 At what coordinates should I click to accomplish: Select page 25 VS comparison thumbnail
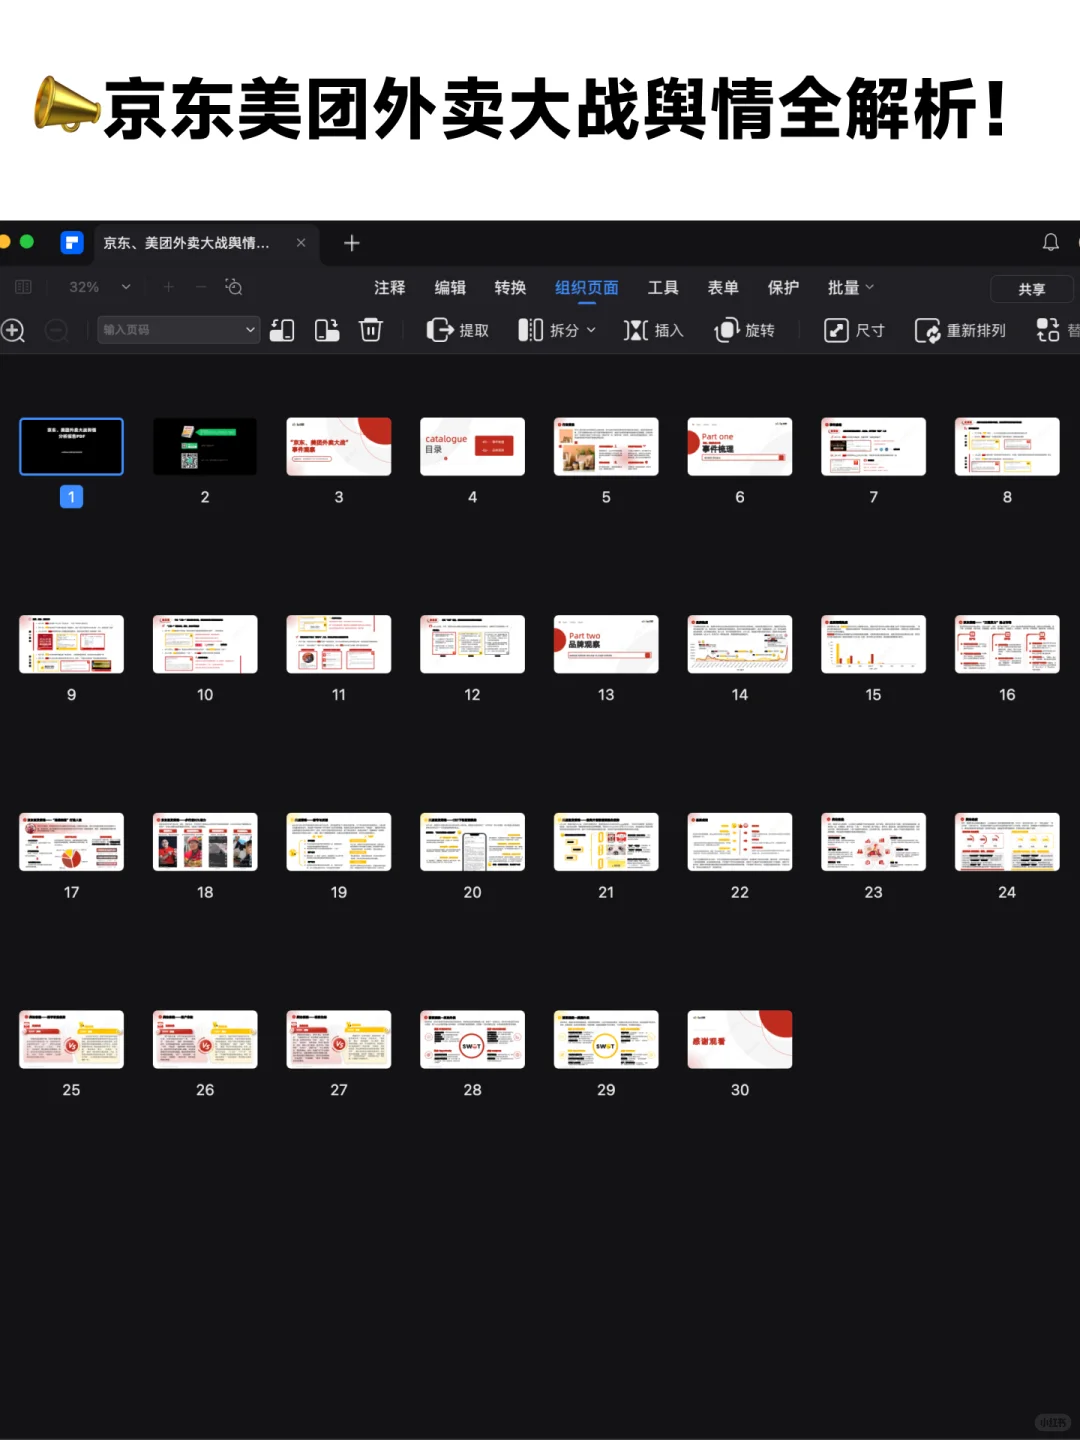(x=72, y=1039)
